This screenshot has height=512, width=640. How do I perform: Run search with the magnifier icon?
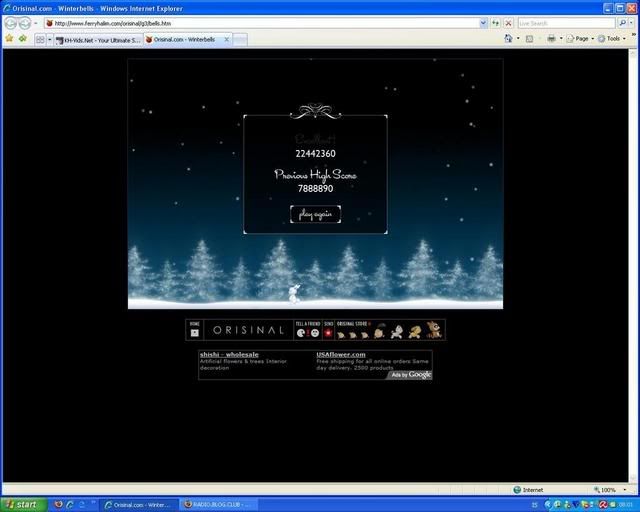click(622, 23)
